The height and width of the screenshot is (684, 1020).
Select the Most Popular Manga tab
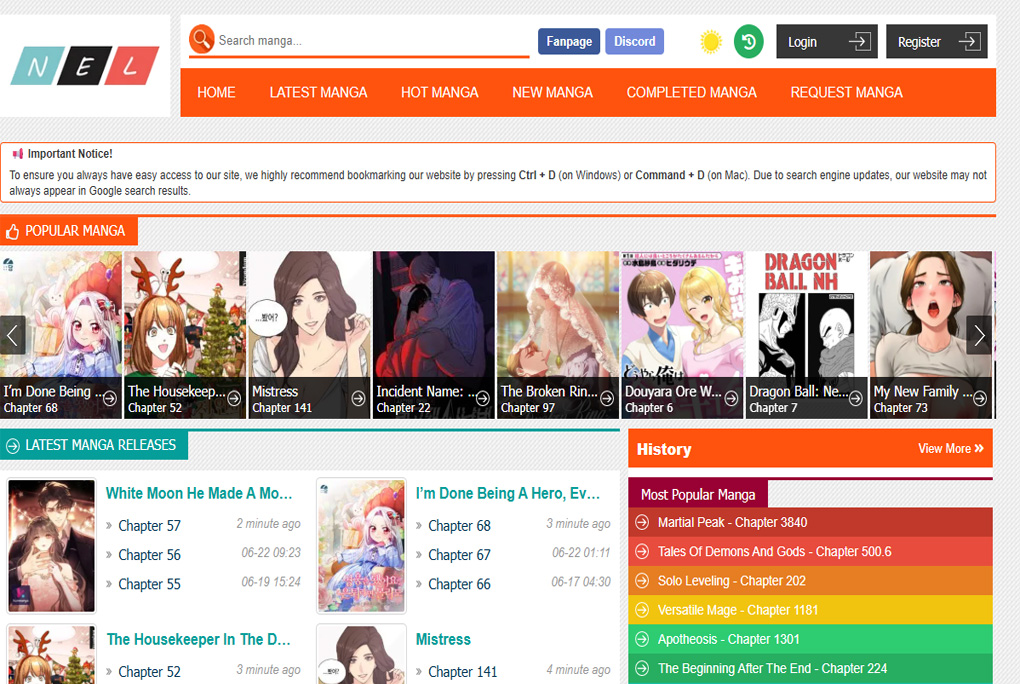coord(698,494)
